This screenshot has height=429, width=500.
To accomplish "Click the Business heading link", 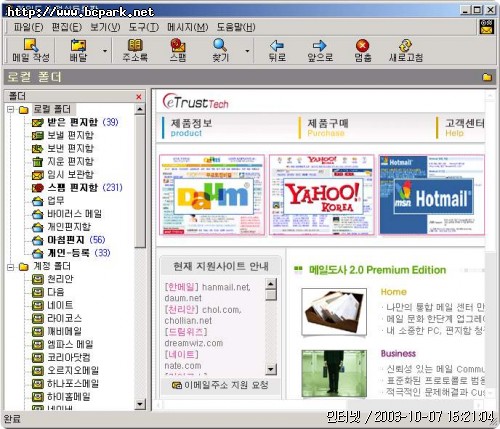I will (398, 354).
